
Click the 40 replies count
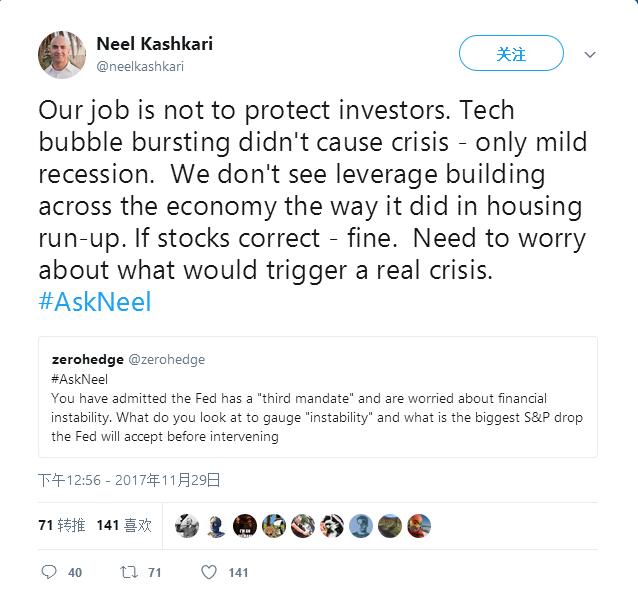(75, 573)
